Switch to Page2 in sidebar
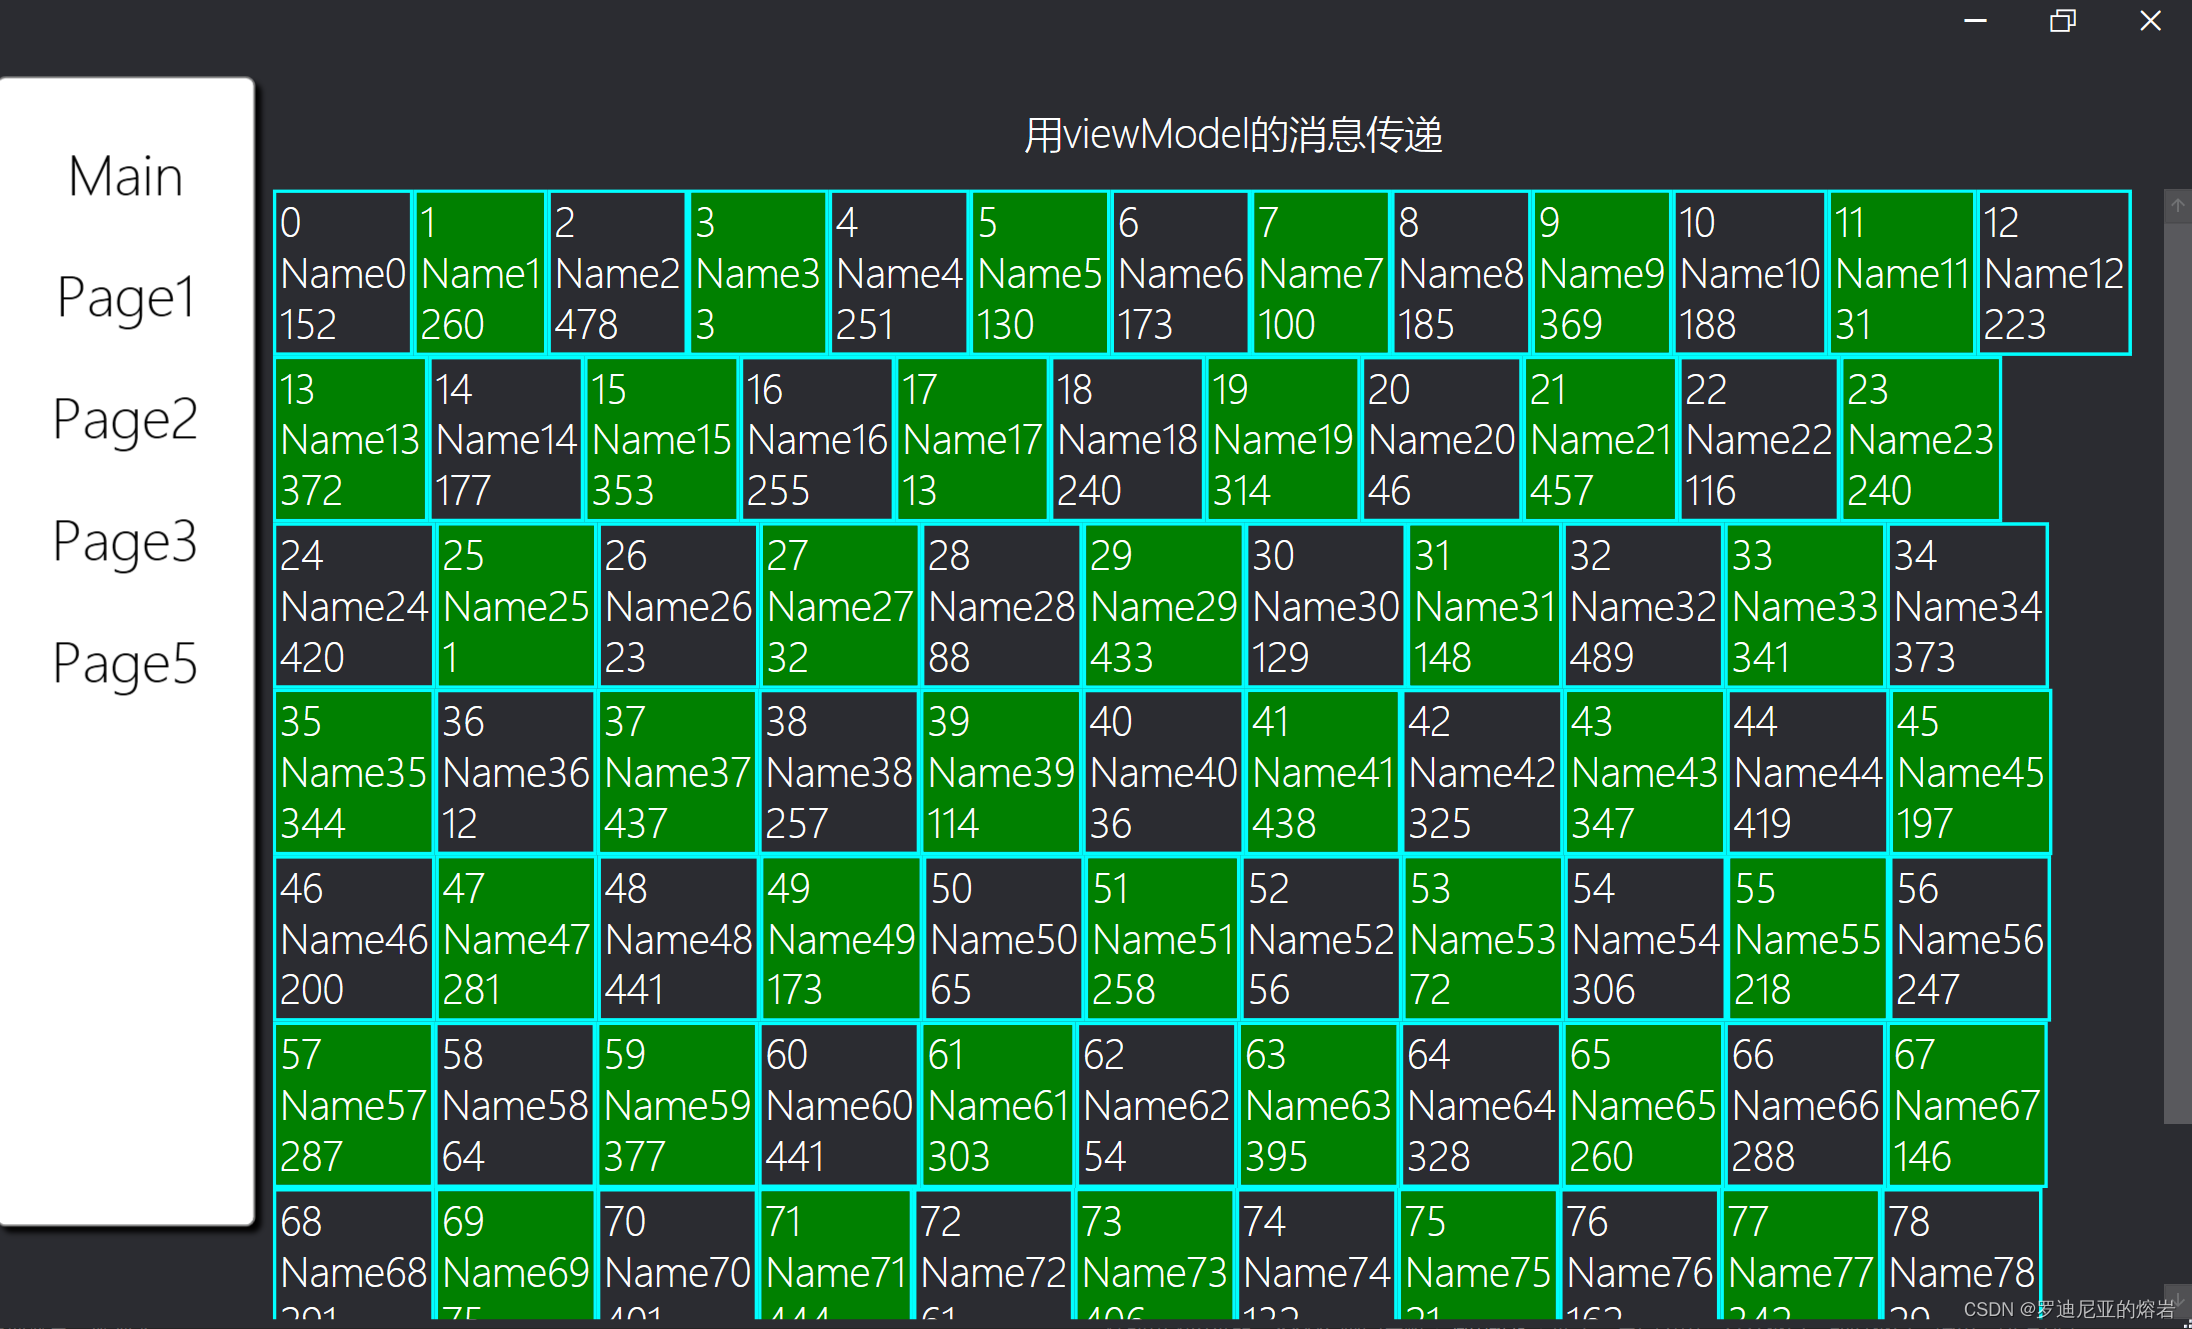This screenshot has width=2192, height=1329. pos(126,420)
